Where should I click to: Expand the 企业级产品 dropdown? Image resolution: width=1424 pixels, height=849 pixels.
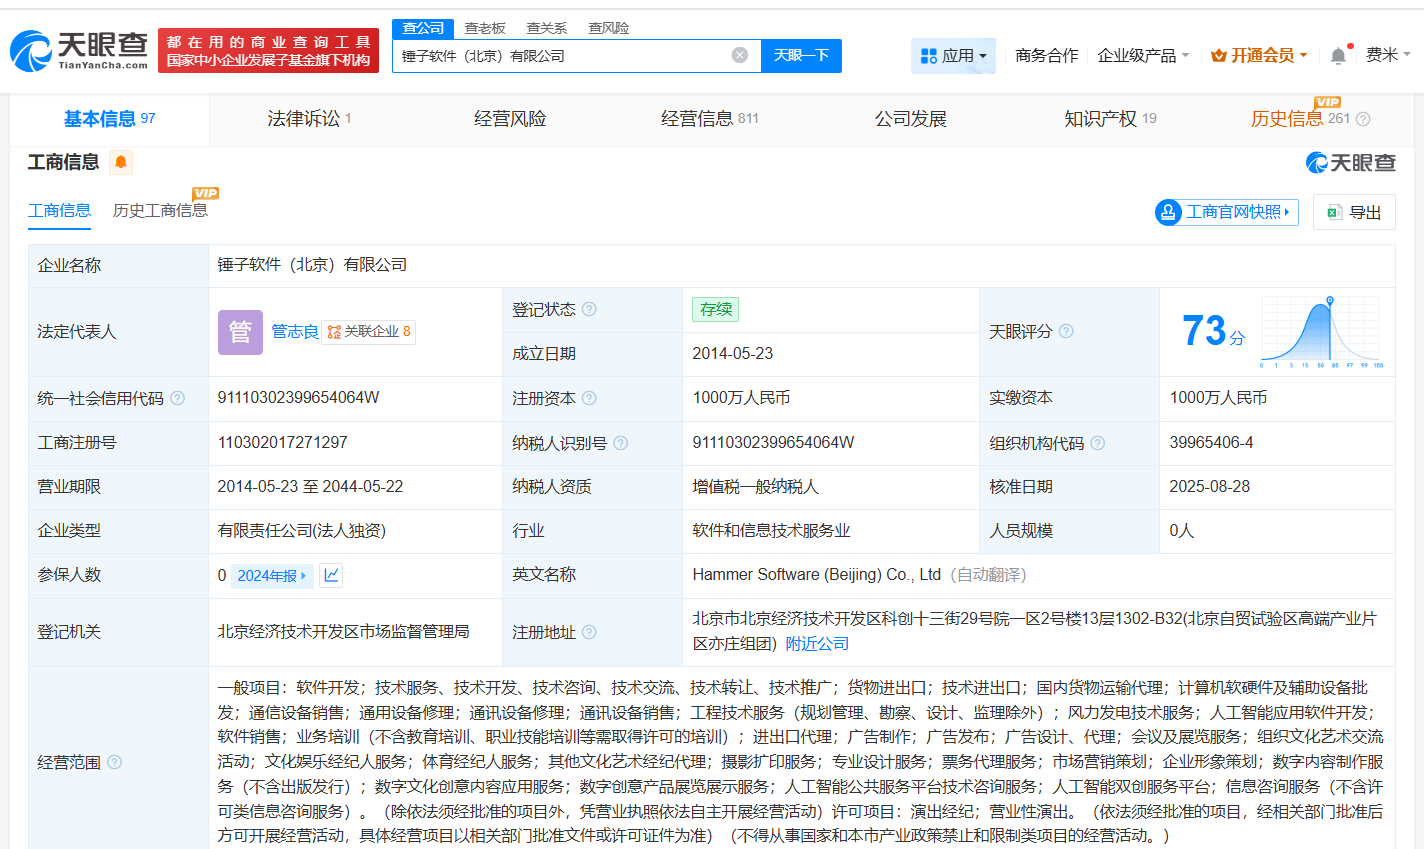(1140, 56)
